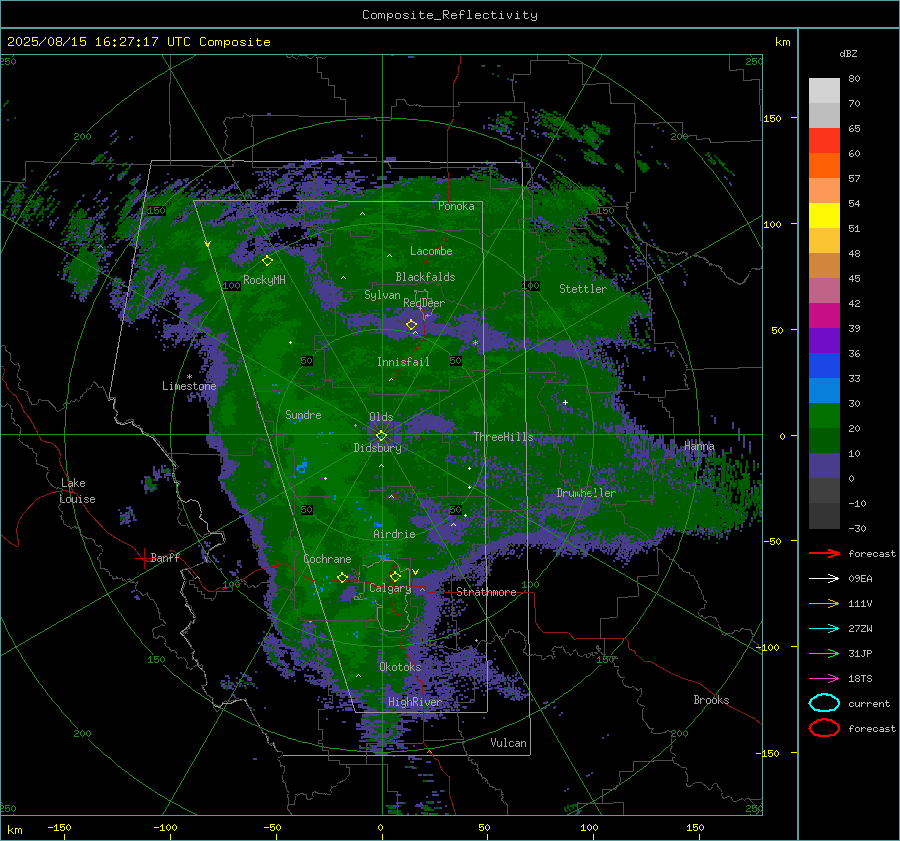Click the HighRiver city label
The image size is (900, 841).
(x=414, y=702)
